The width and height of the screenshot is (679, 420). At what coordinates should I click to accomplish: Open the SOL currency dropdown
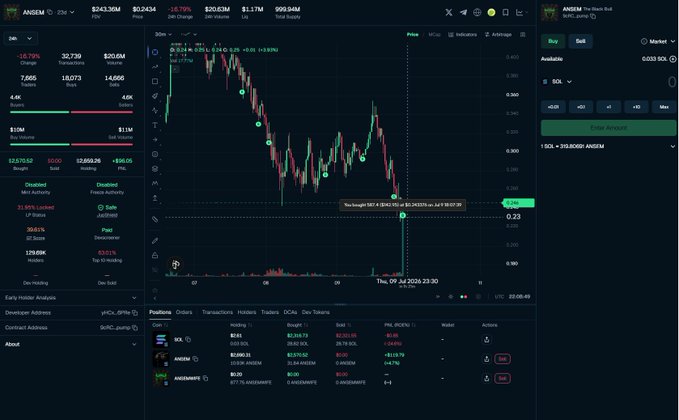tap(557, 82)
